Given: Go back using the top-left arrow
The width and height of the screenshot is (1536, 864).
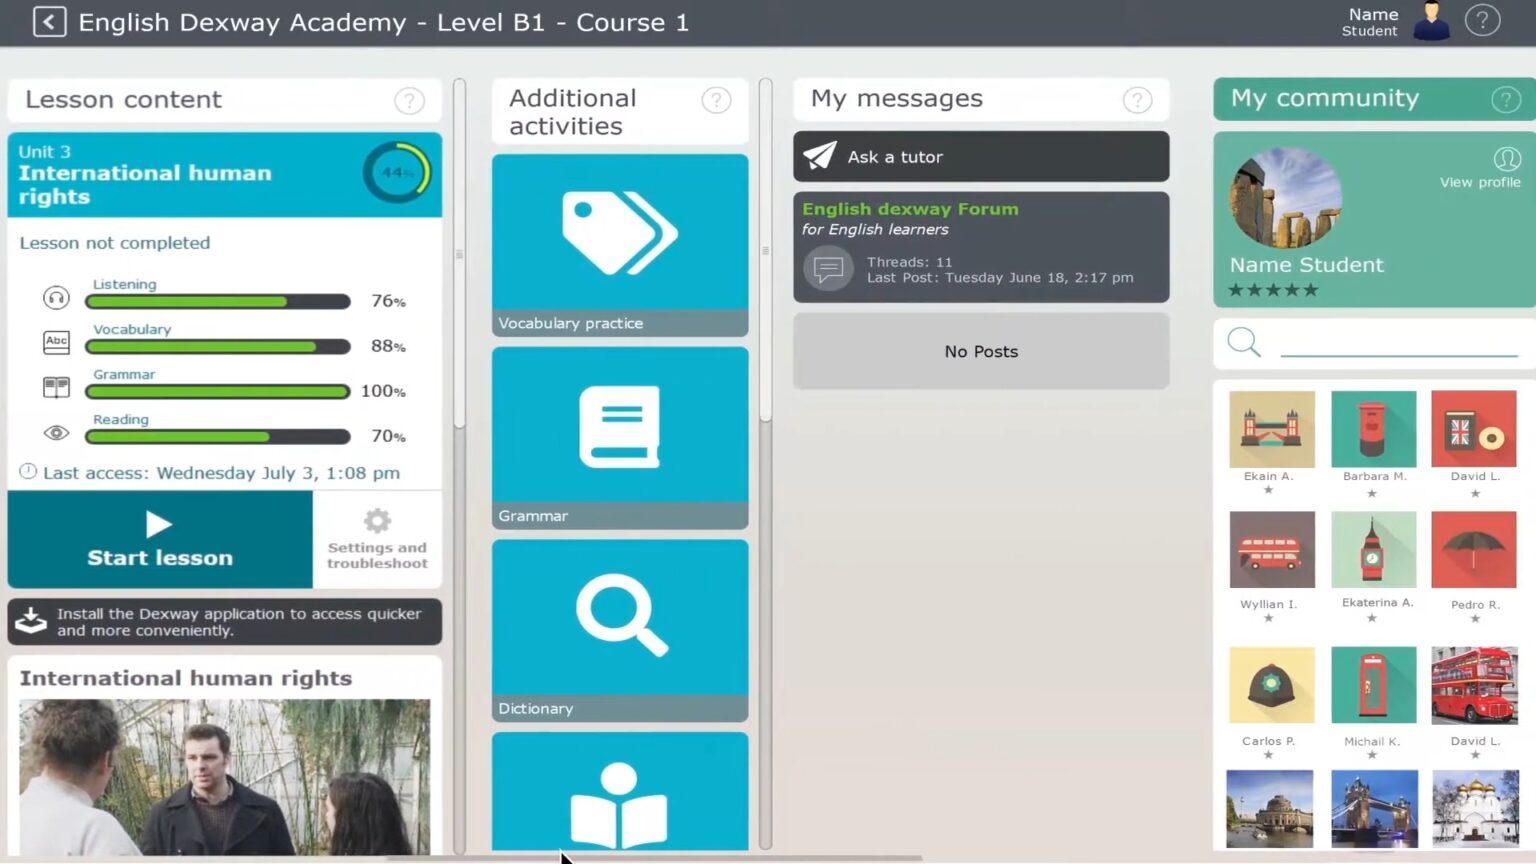Looking at the screenshot, I should [x=49, y=21].
